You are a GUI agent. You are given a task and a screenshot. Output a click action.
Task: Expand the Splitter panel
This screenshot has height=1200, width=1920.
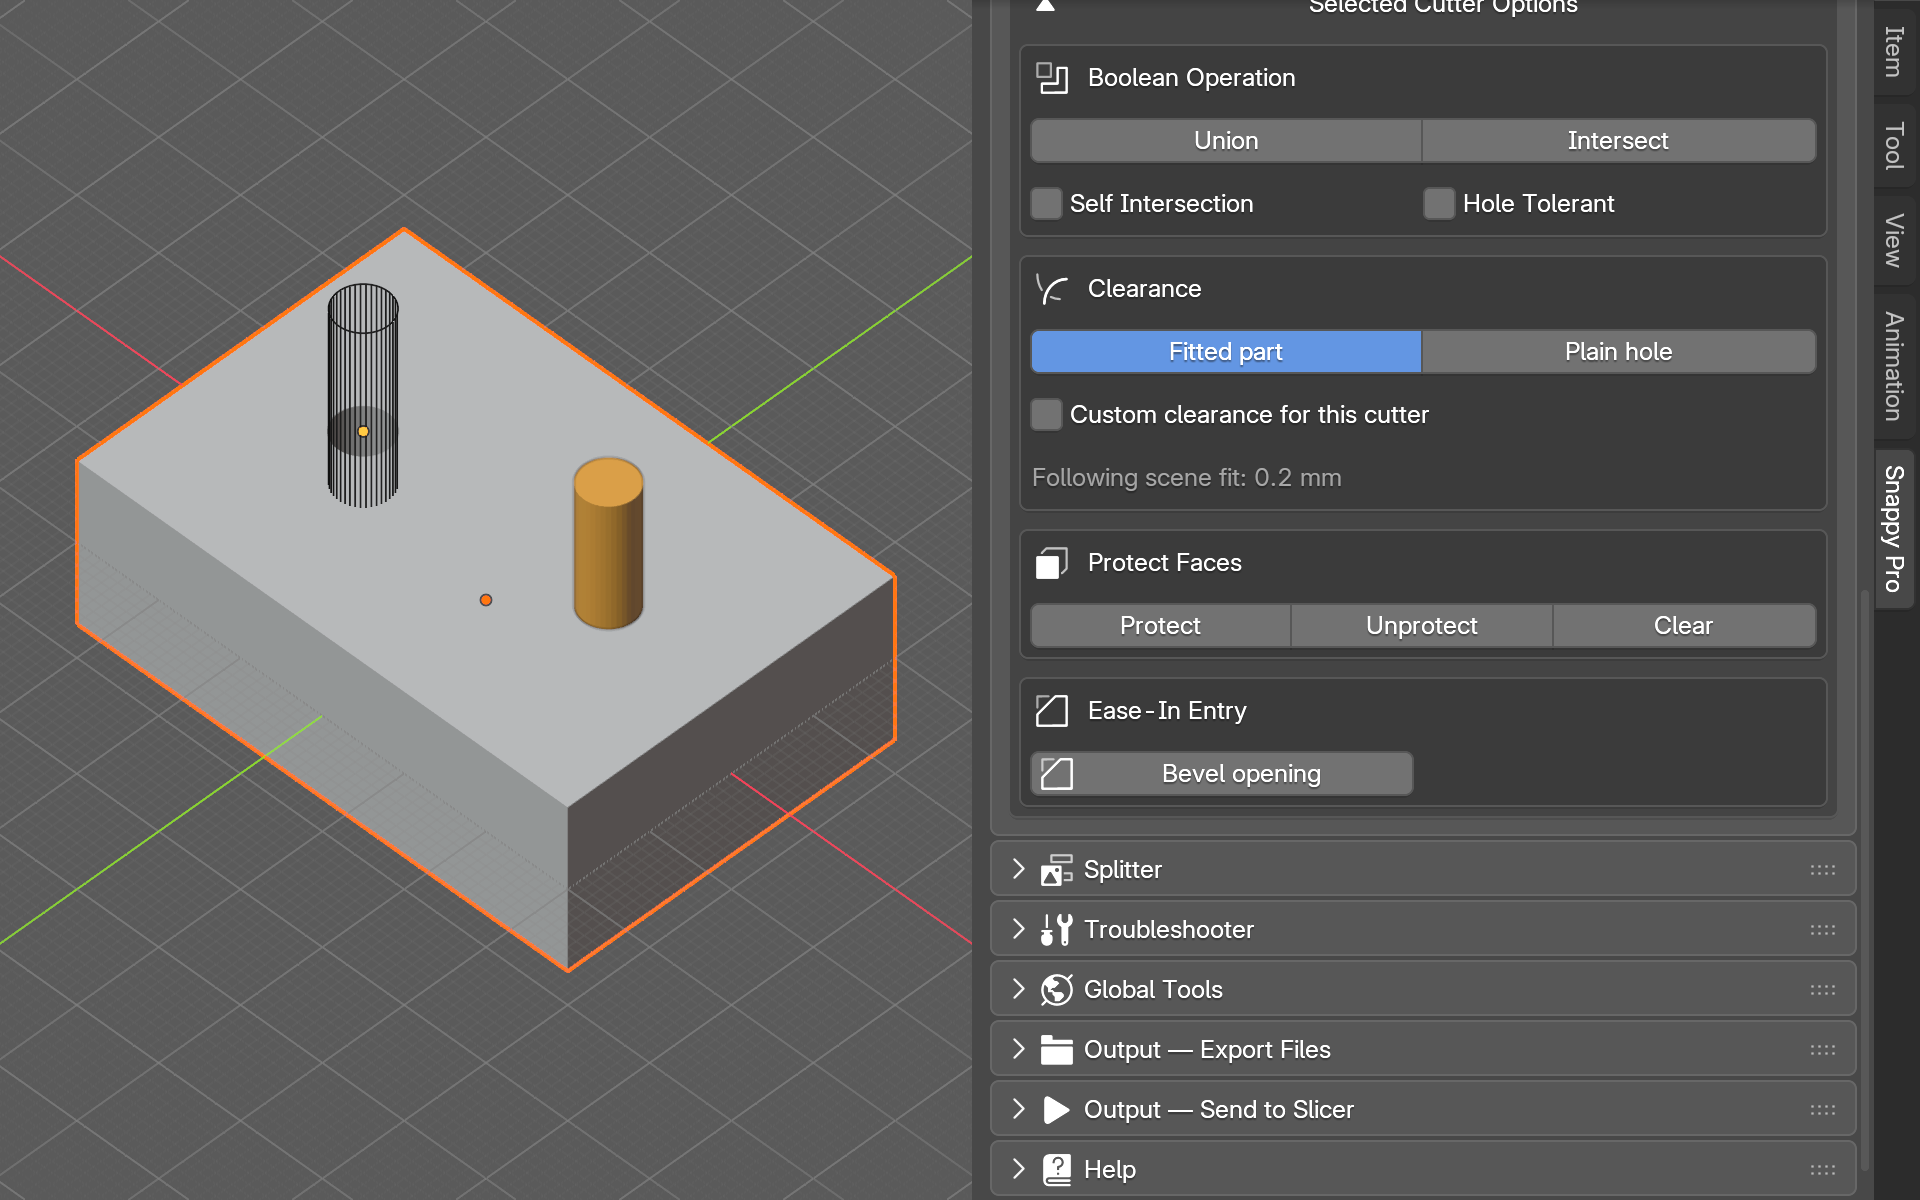click(1018, 869)
